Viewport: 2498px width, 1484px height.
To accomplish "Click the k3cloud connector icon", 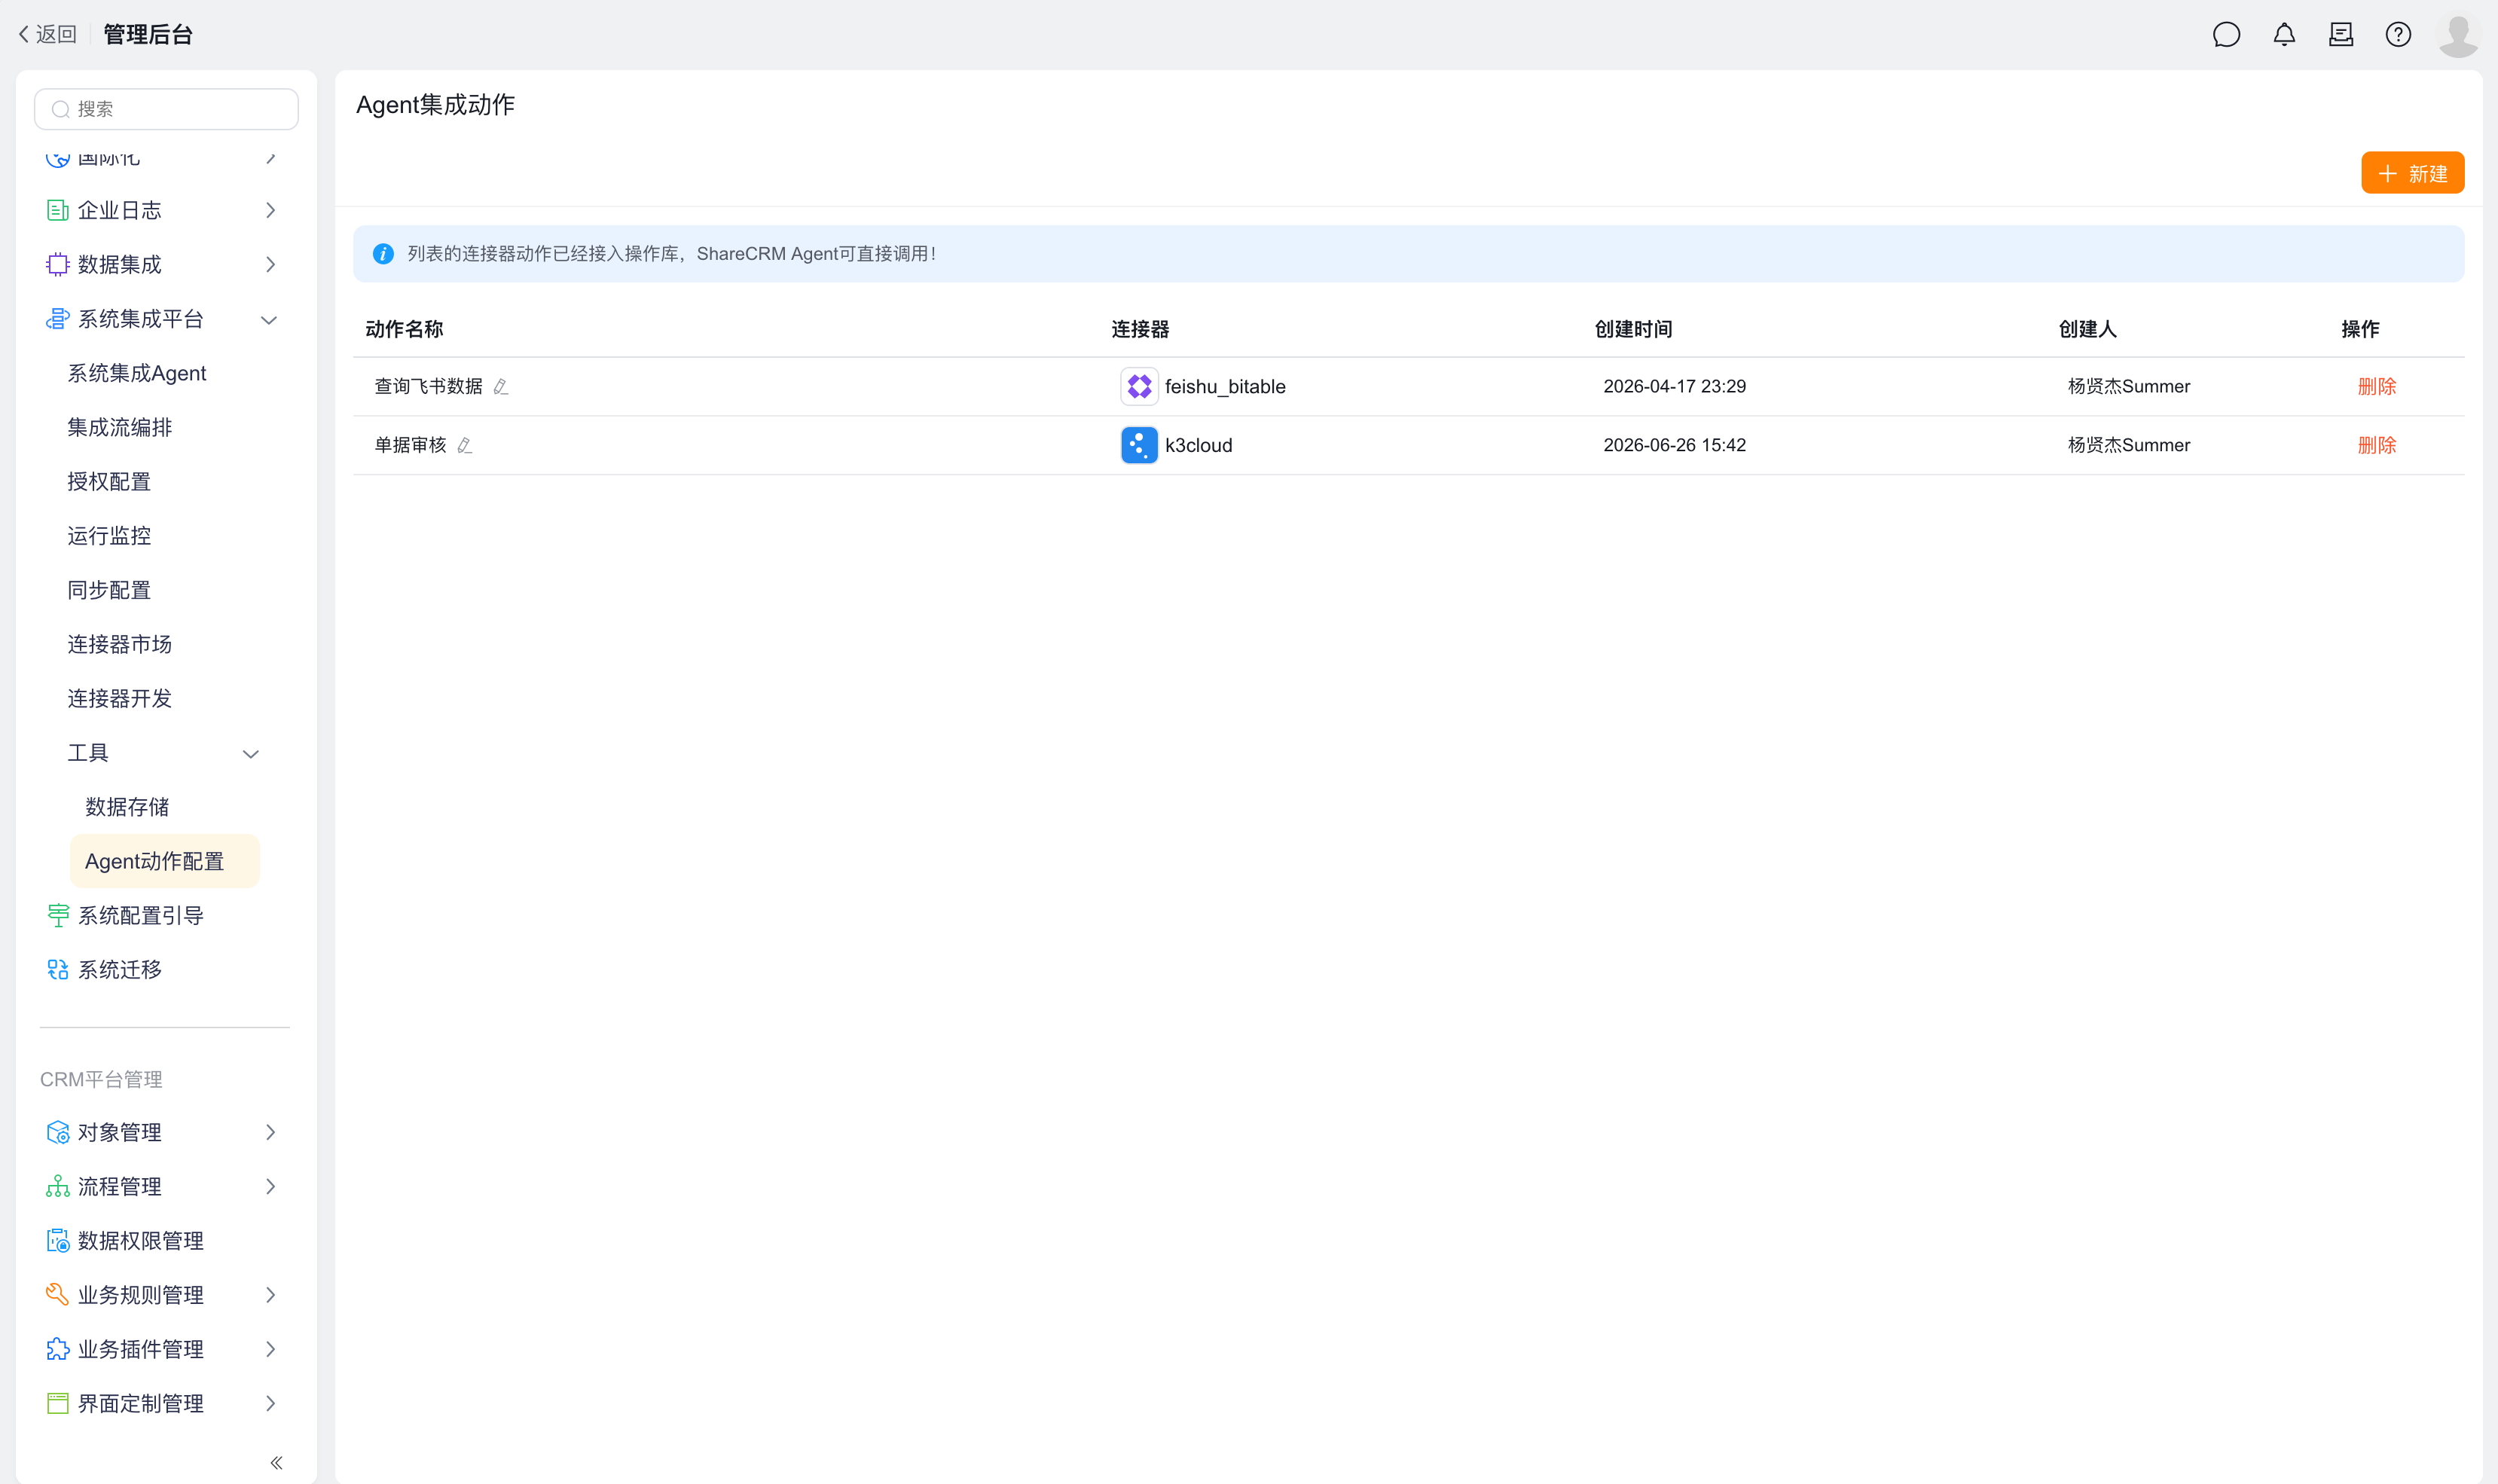I will 1139,446.
